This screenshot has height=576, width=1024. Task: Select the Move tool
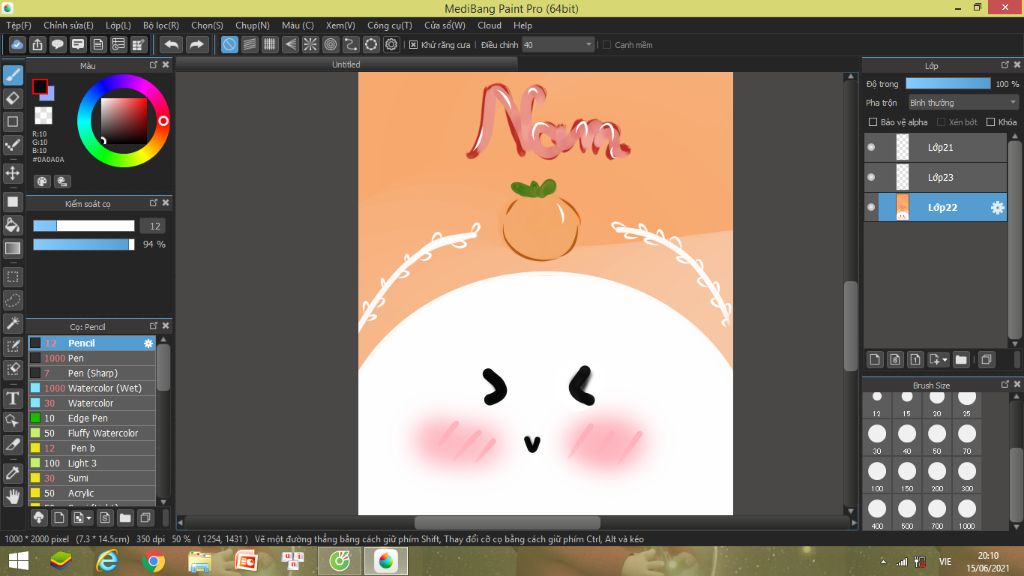pos(12,173)
